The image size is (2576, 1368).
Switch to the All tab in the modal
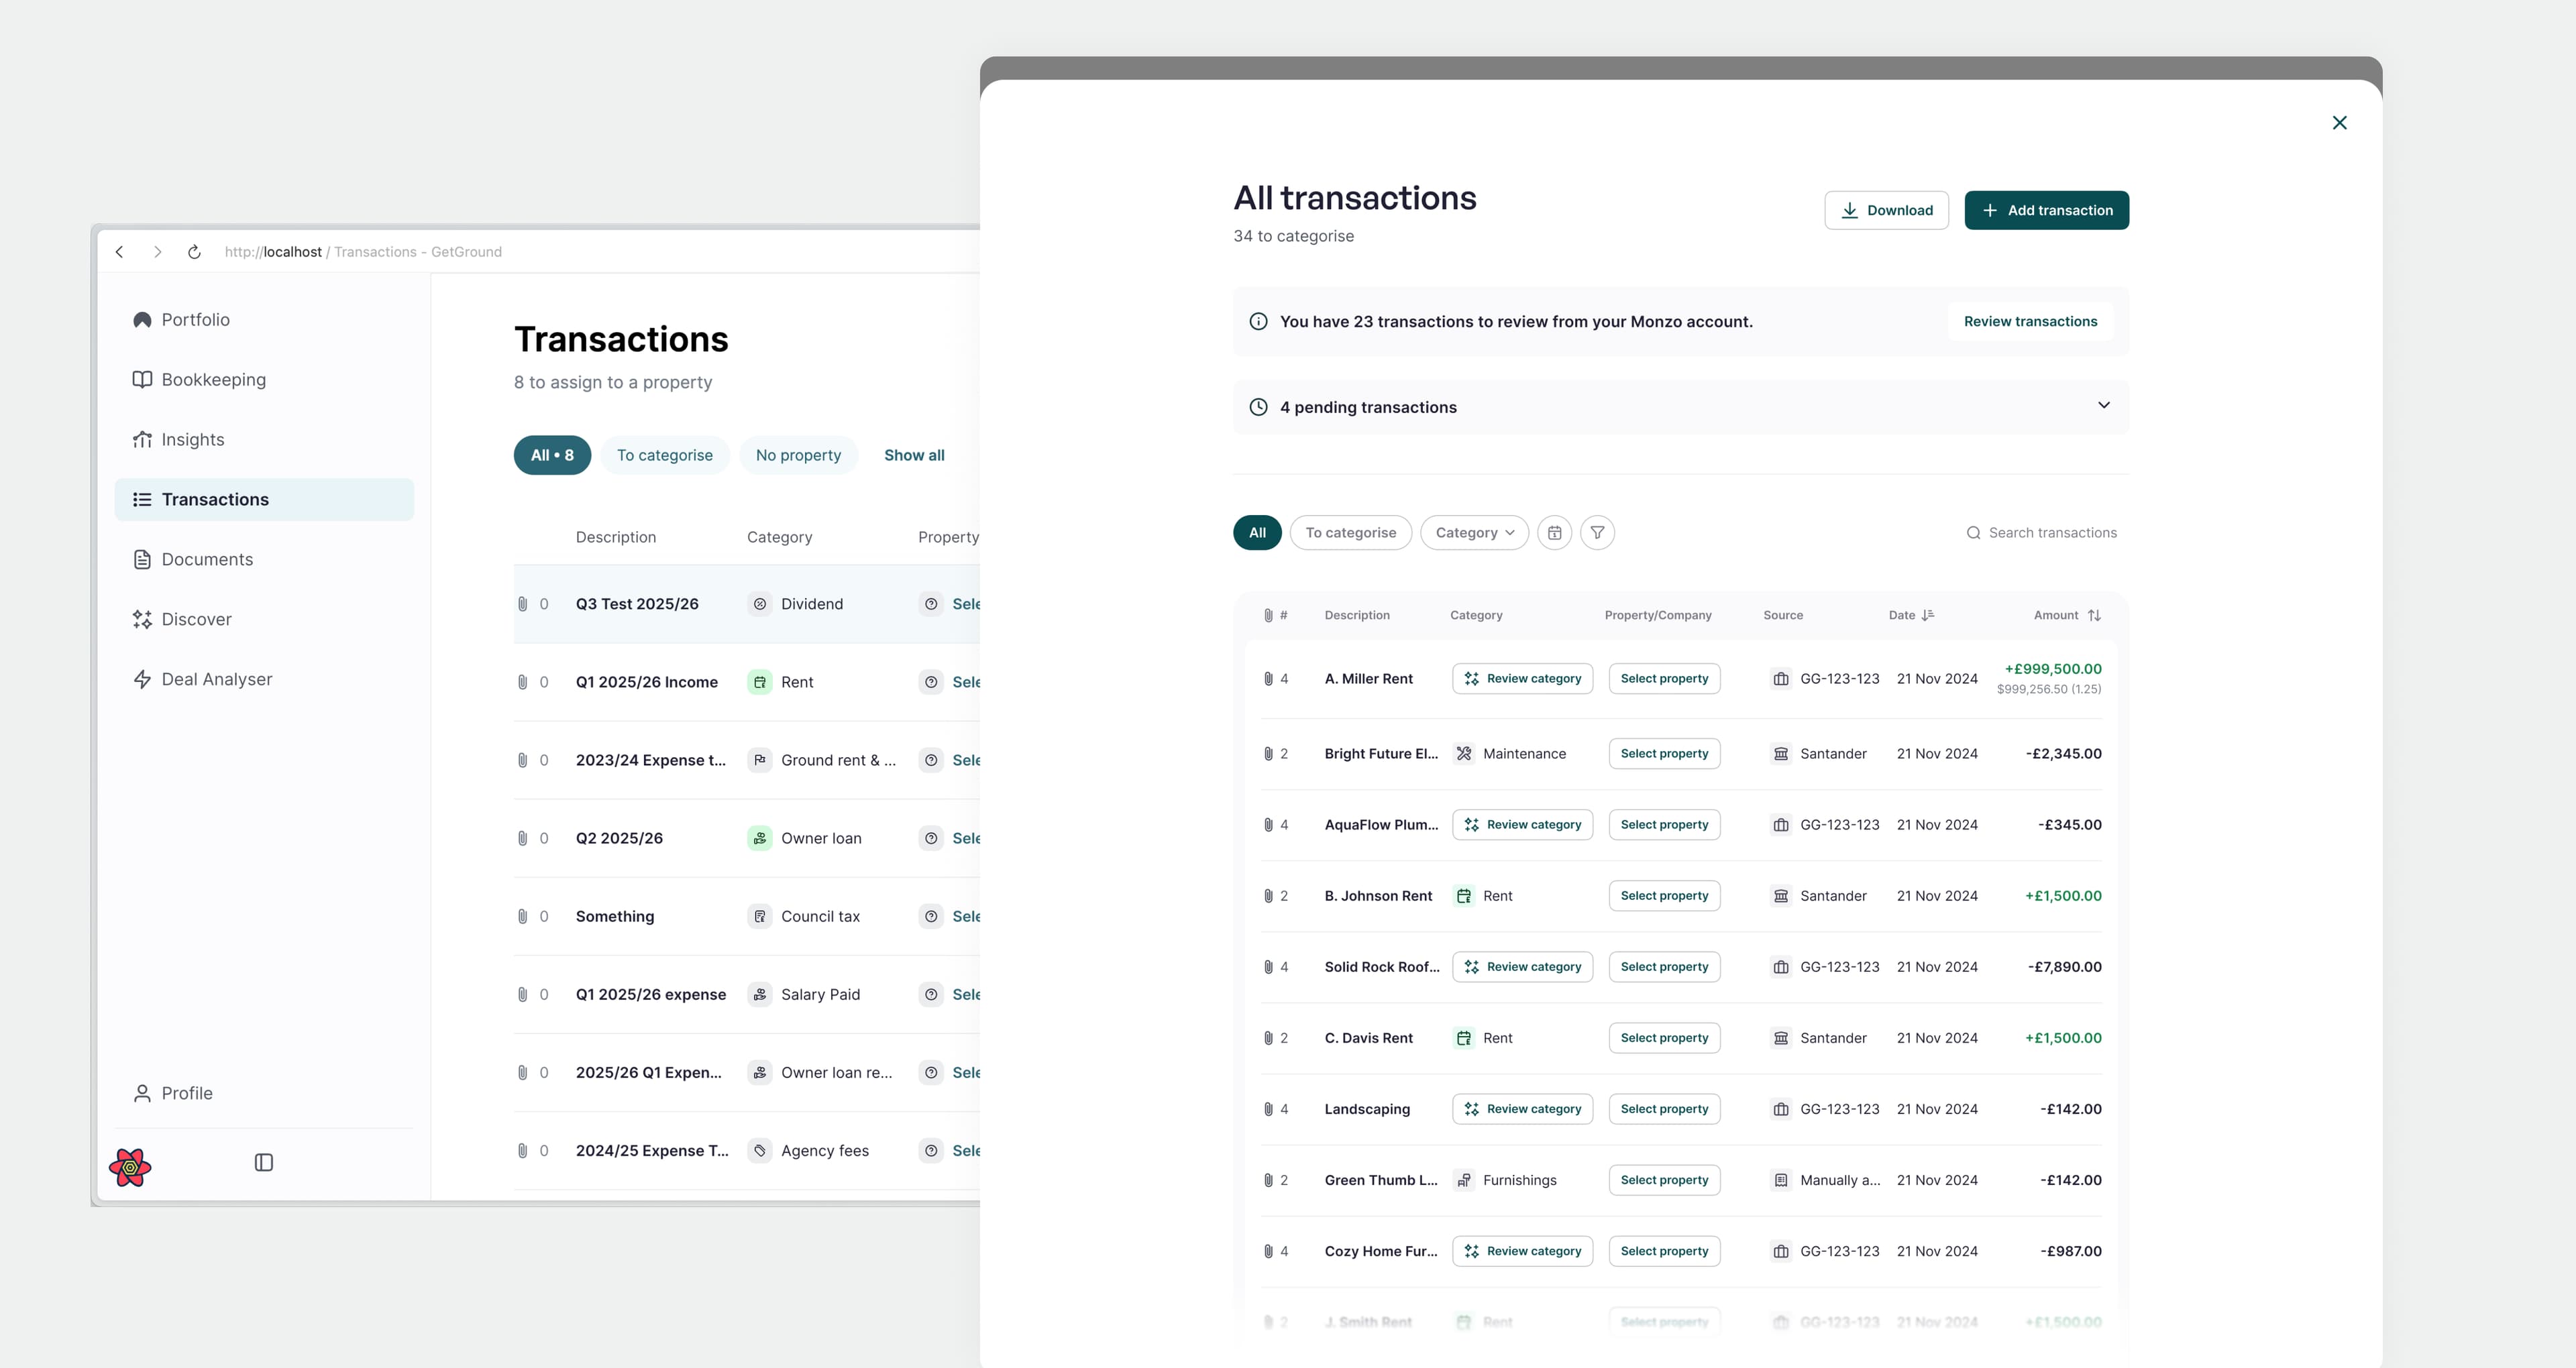[x=1257, y=532]
